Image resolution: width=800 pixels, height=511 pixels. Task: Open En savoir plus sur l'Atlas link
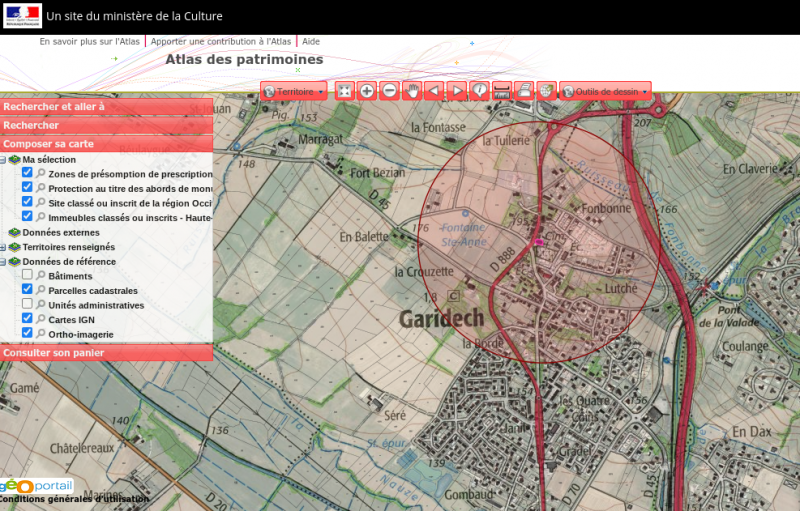90,42
